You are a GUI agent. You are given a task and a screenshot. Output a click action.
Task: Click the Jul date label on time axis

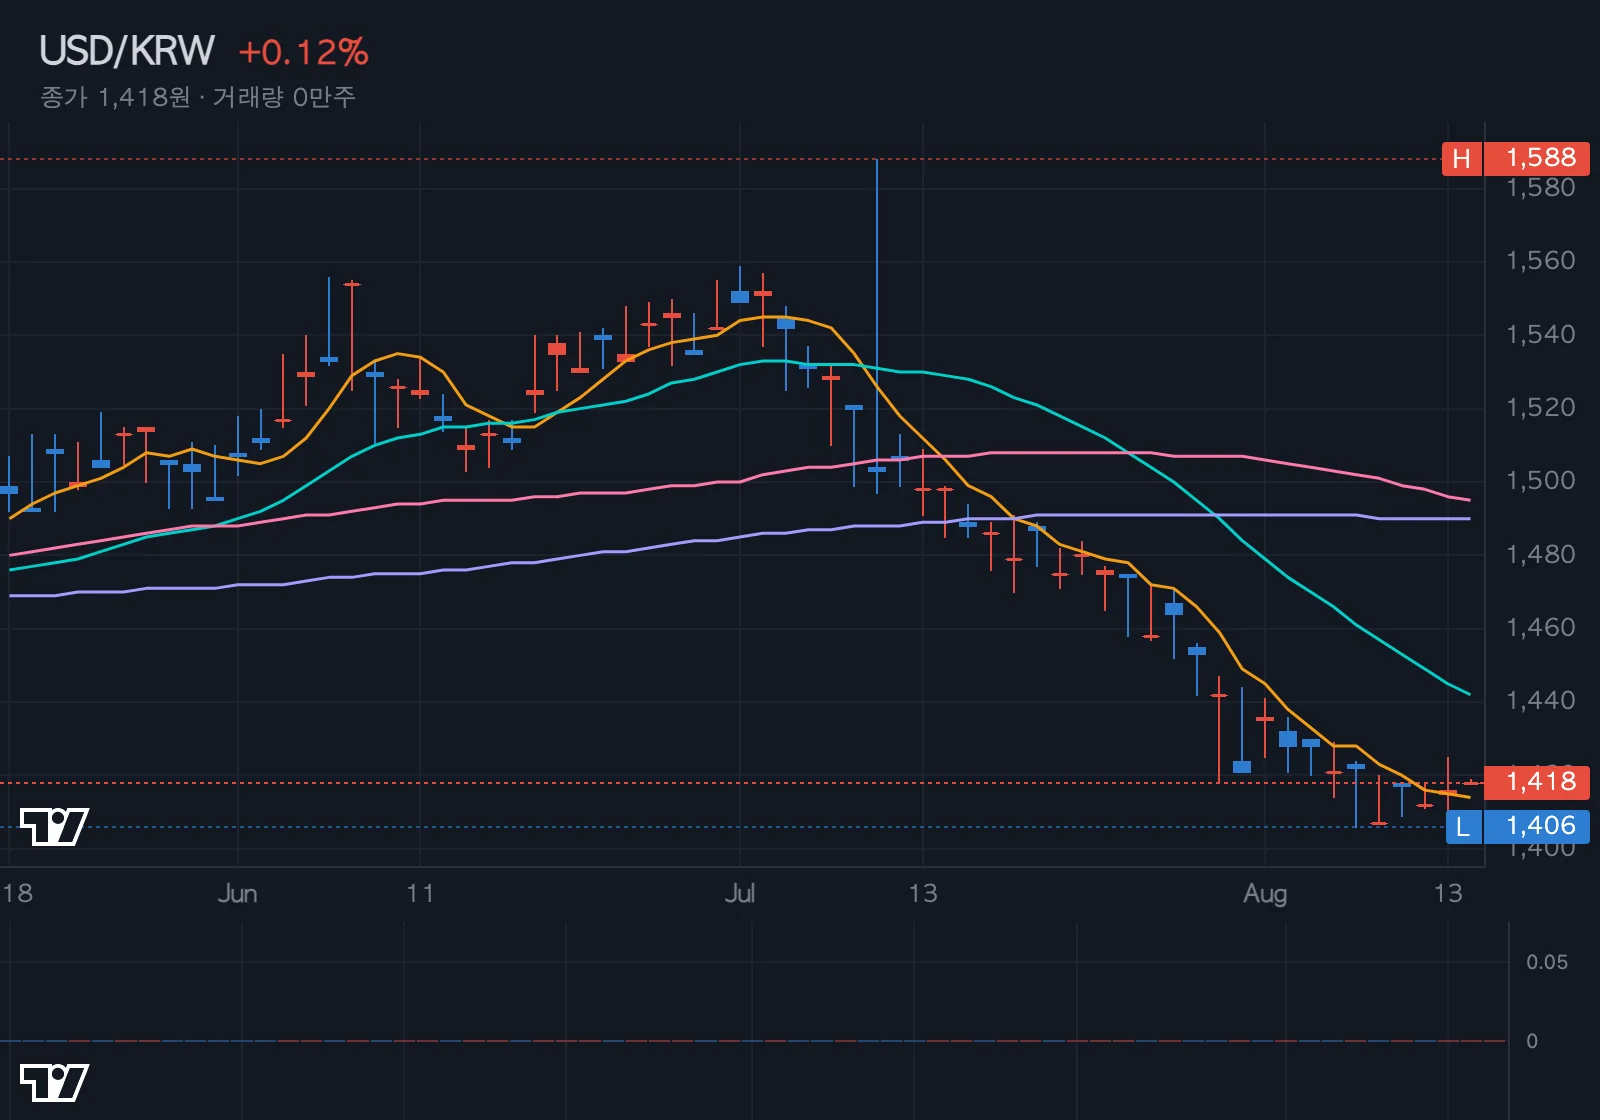(x=740, y=893)
